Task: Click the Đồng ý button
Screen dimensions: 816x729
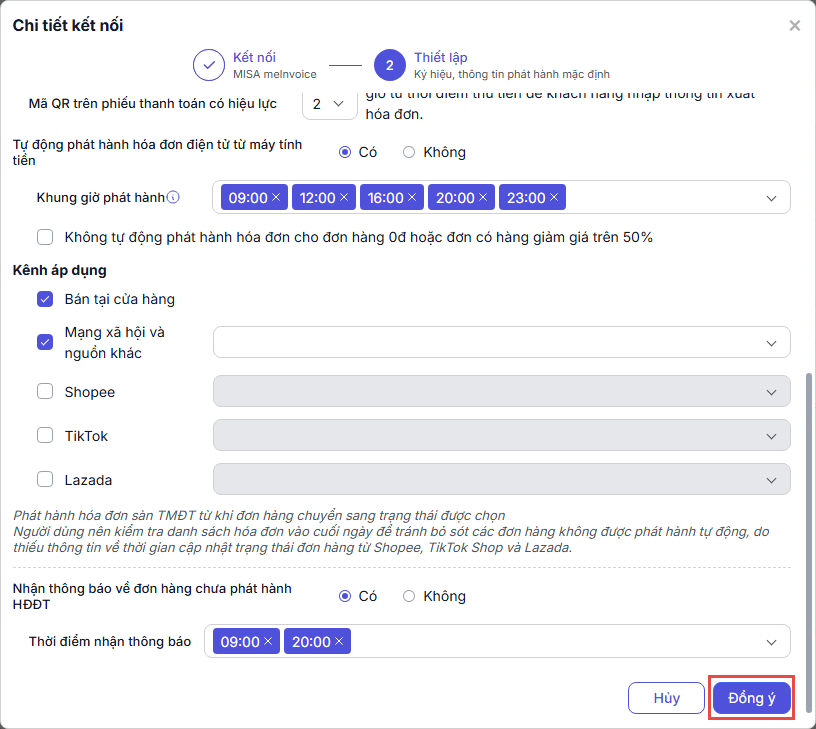Action: (752, 698)
